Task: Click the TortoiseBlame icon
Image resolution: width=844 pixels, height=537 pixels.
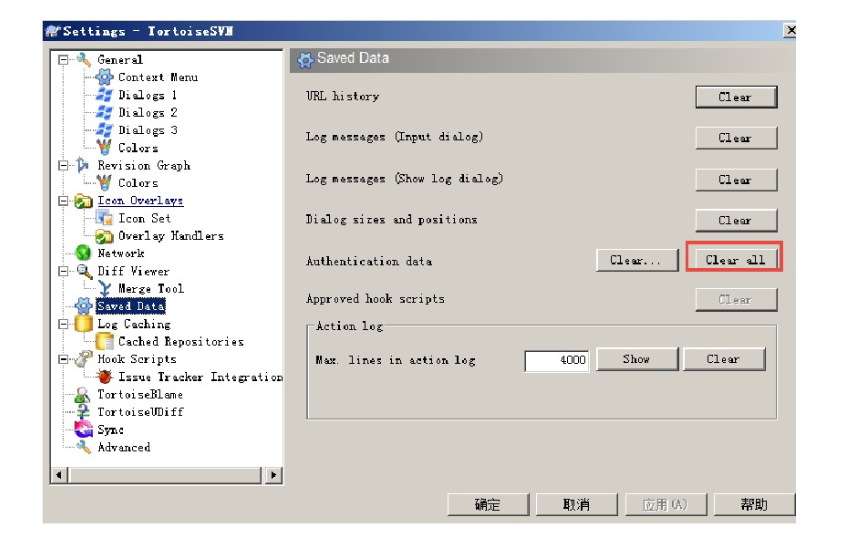Action: click(82, 394)
